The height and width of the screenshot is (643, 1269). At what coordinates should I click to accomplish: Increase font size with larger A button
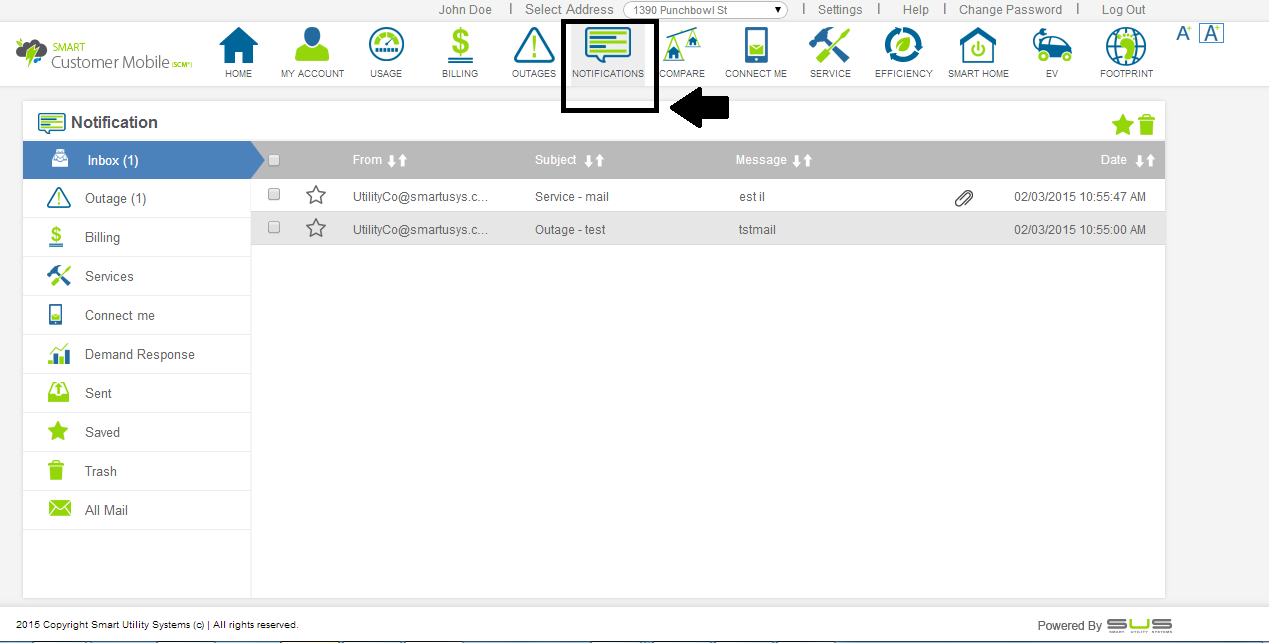(1211, 33)
